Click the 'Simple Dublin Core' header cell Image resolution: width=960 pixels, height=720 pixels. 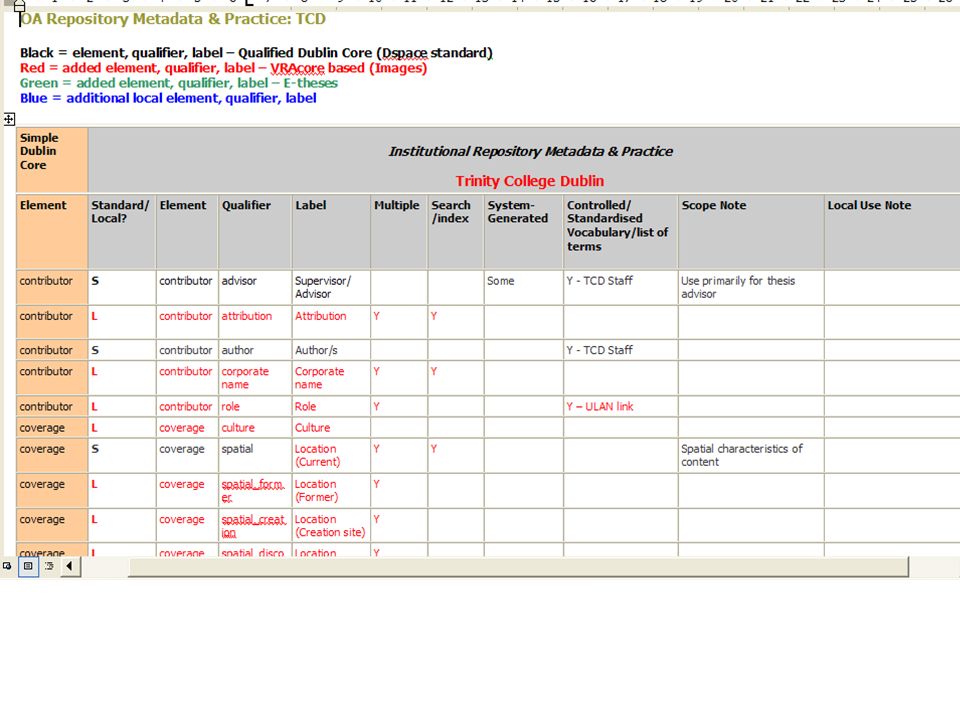(52, 160)
